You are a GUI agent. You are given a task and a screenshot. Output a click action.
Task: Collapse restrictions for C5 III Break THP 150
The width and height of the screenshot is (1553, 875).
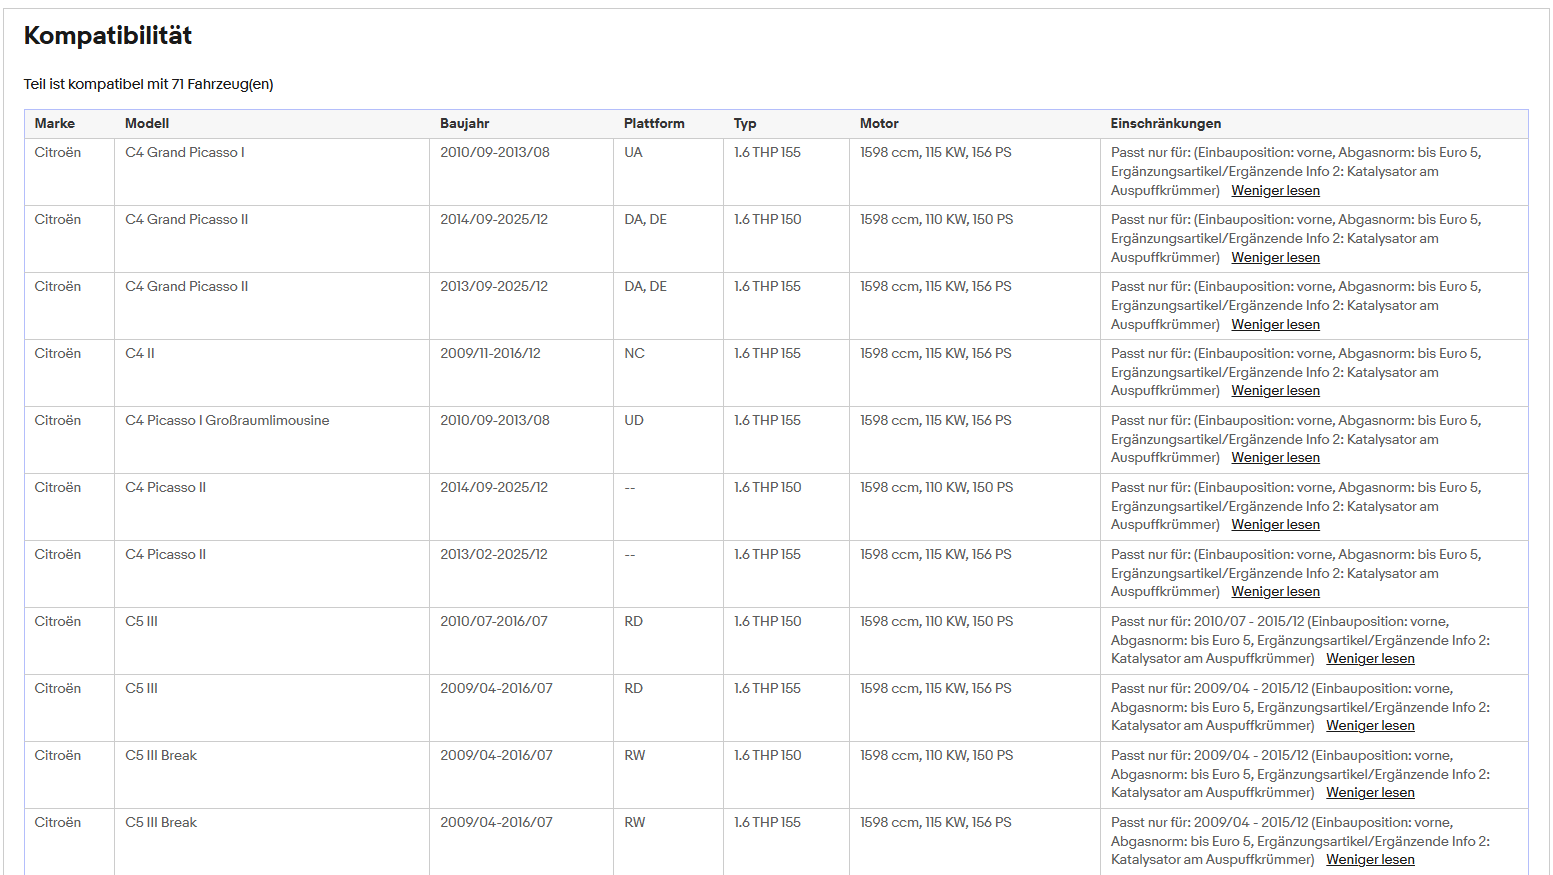[x=1370, y=793]
